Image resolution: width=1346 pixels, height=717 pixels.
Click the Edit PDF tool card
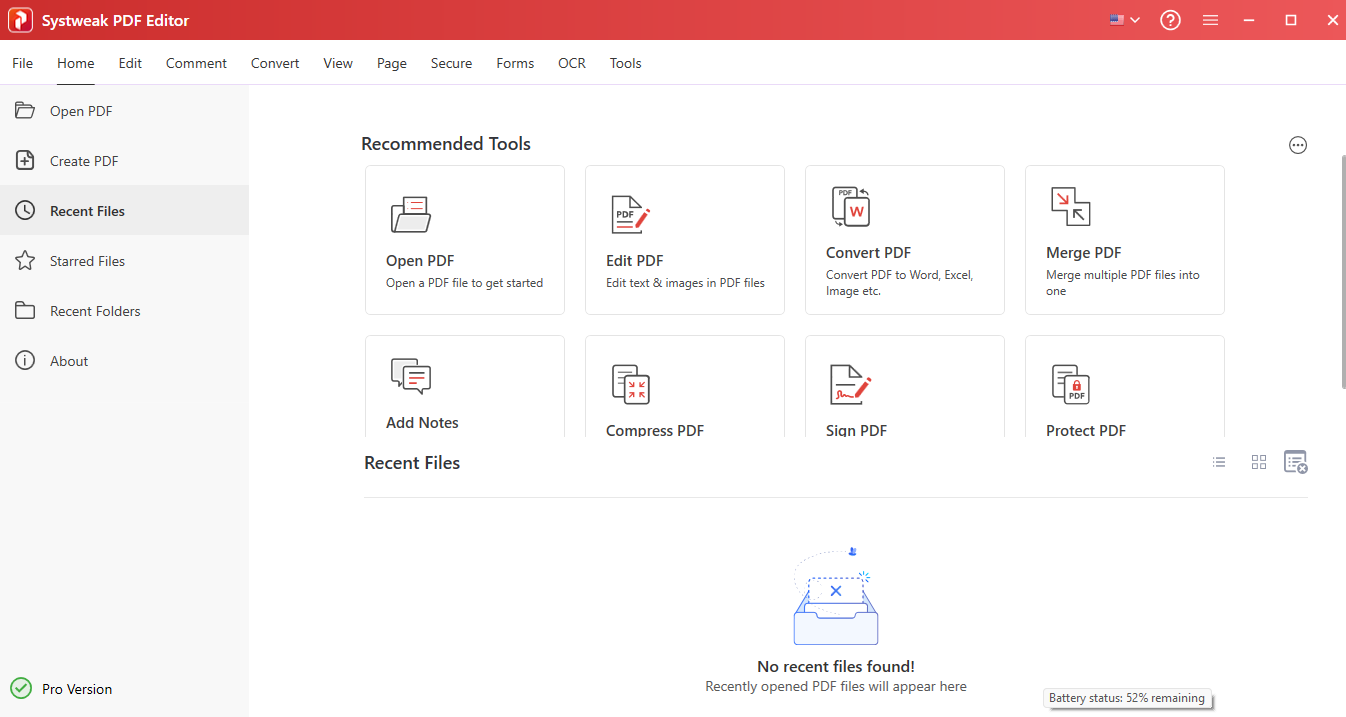click(684, 240)
